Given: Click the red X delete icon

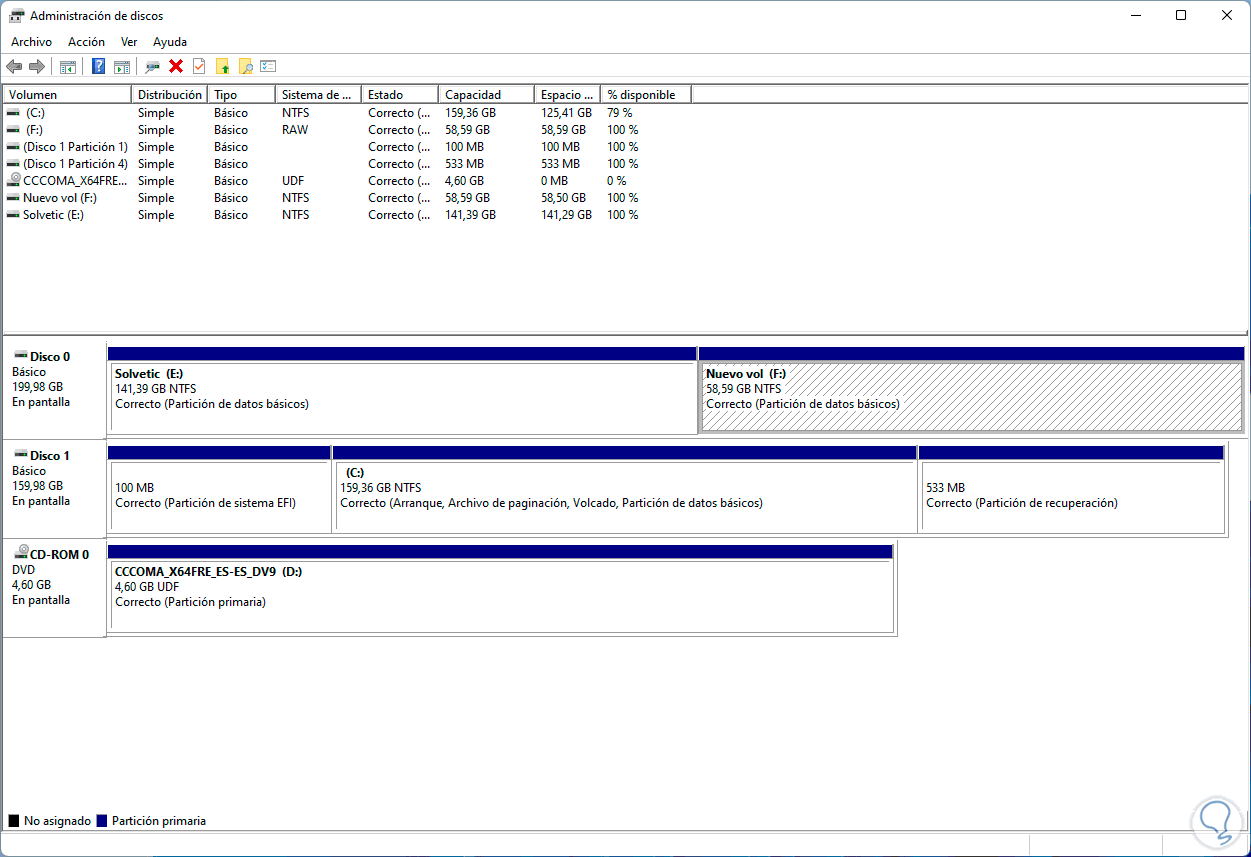Looking at the screenshot, I should pyautogui.click(x=176, y=67).
